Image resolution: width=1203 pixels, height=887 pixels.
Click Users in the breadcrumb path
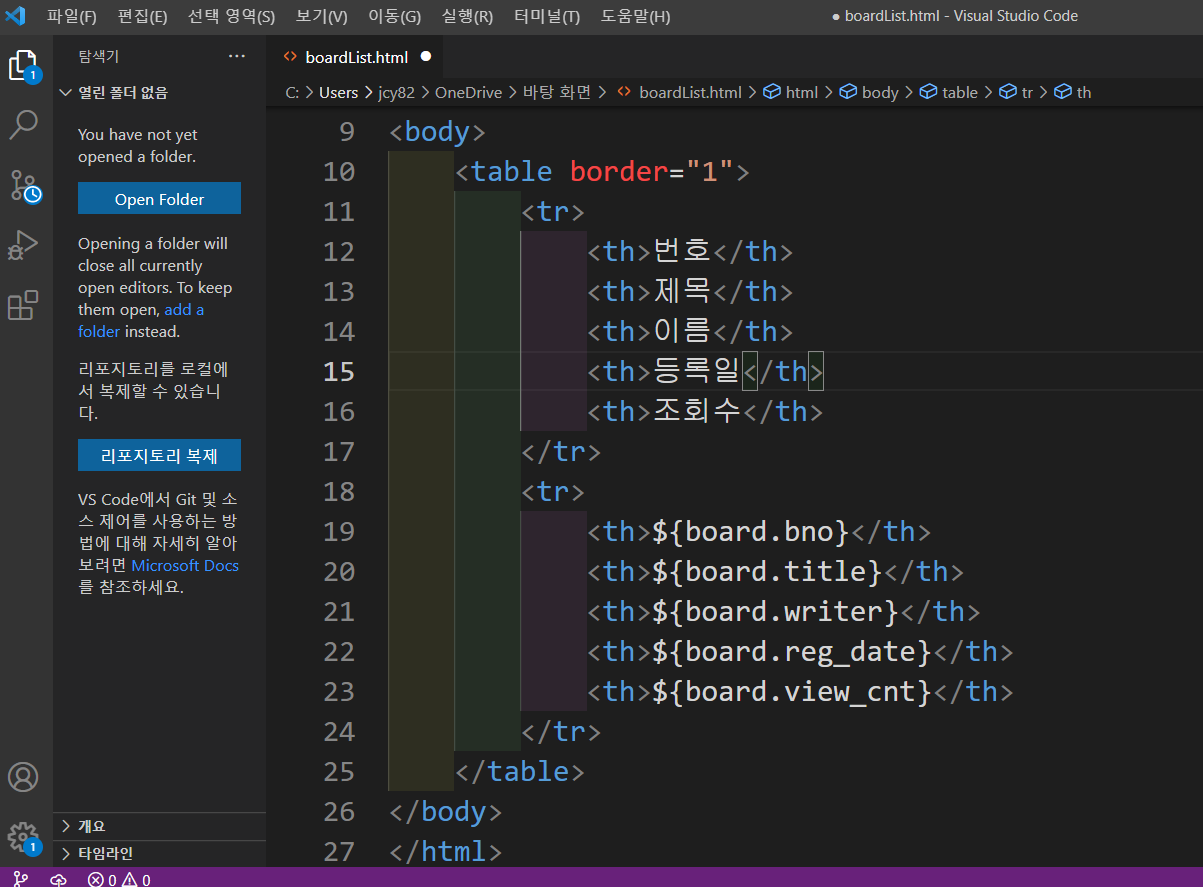point(338,92)
